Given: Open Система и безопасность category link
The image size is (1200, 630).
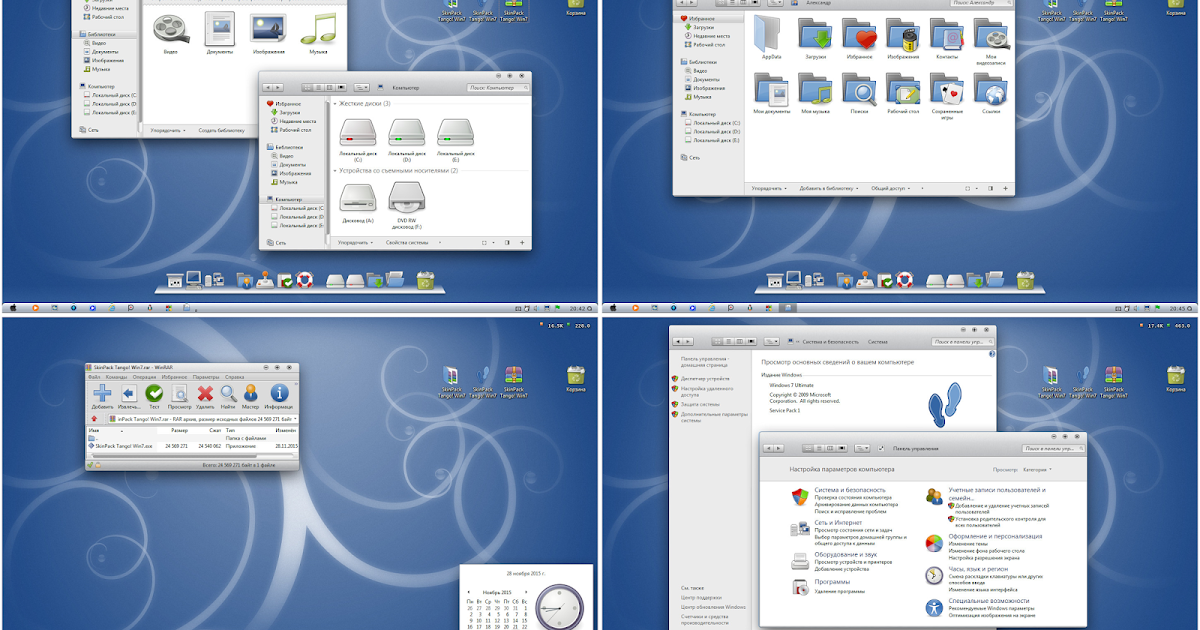Looking at the screenshot, I should click(x=850, y=490).
